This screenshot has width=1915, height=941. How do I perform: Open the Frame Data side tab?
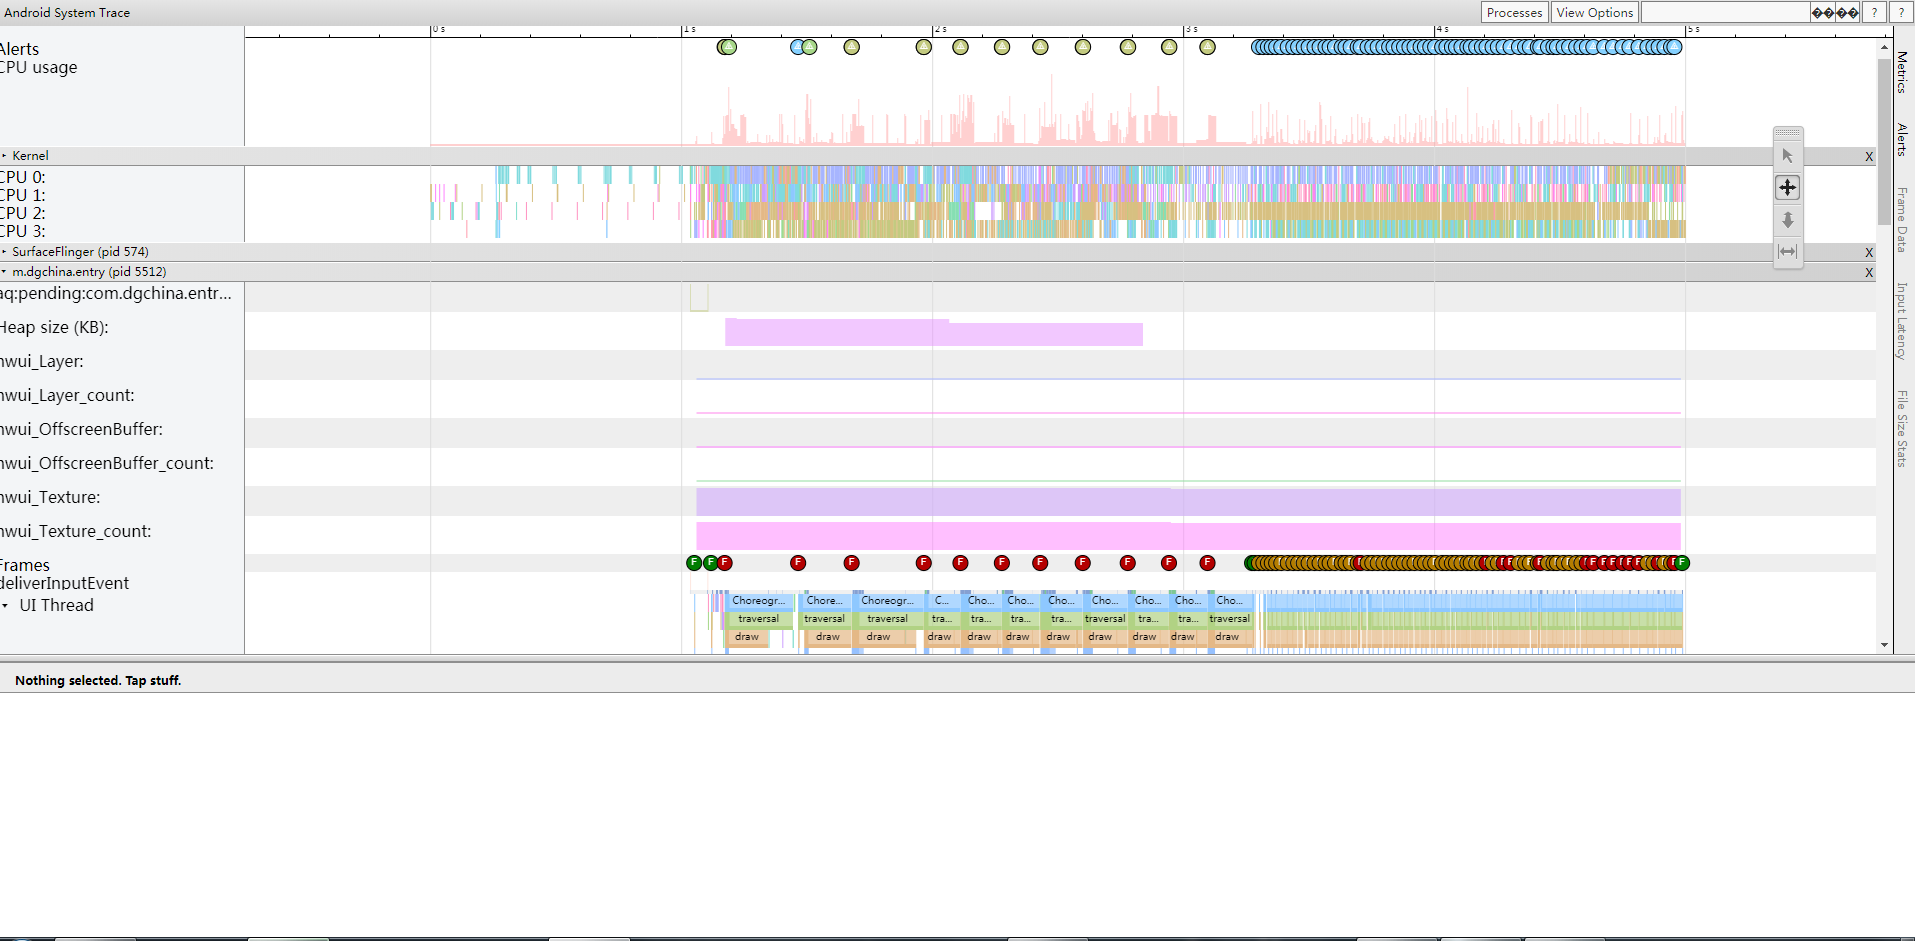[x=1902, y=219]
